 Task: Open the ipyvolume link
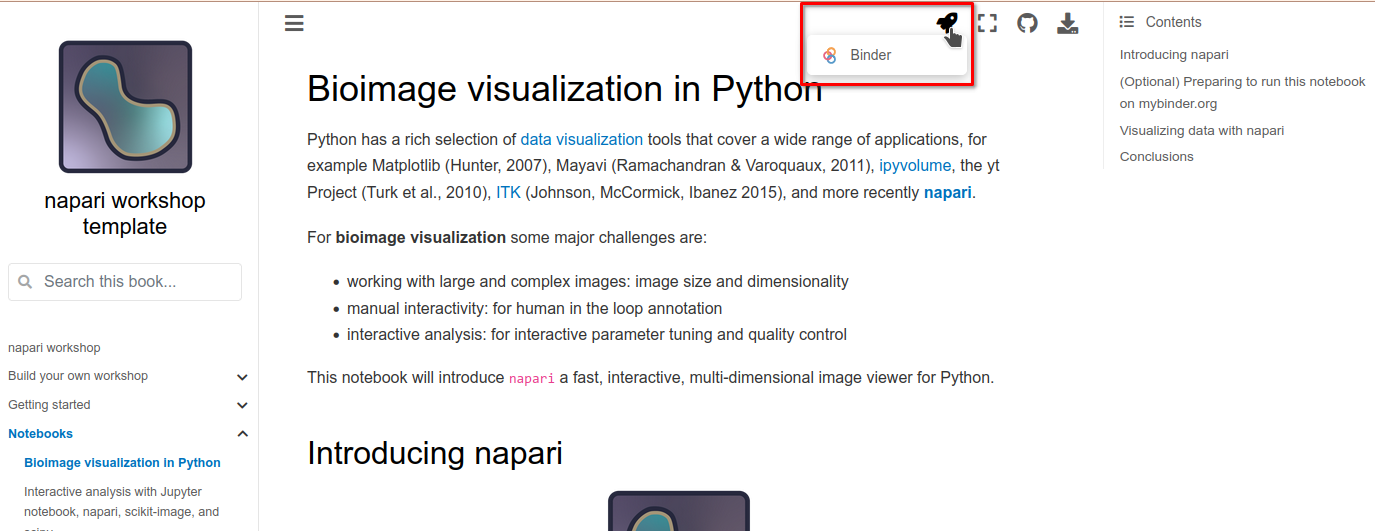coord(914,166)
